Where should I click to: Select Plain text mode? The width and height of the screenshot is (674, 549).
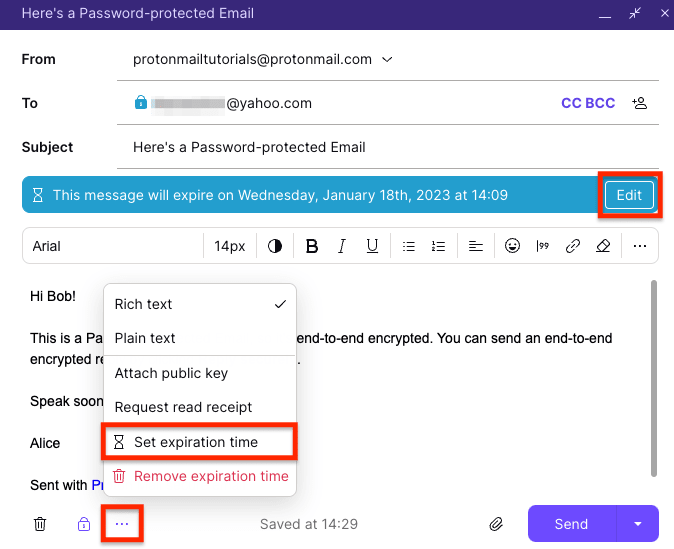[x=200, y=338]
